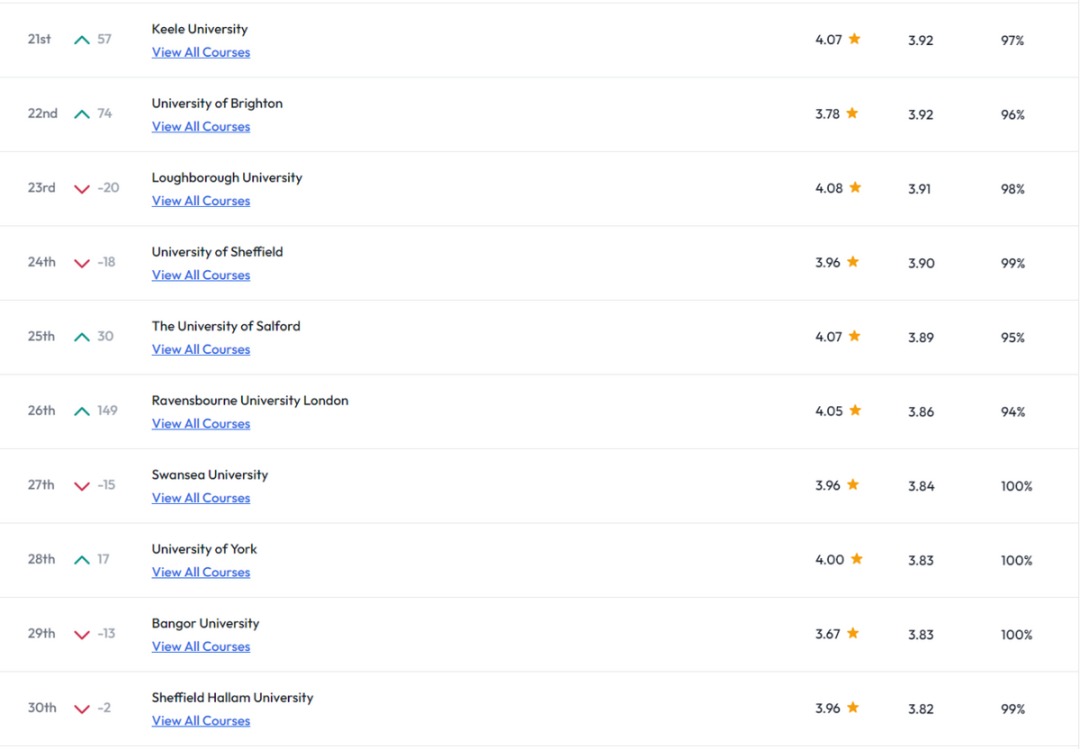Click the rank change value 149 for Ravensbourne
The width and height of the screenshot is (1080, 749).
coord(107,411)
